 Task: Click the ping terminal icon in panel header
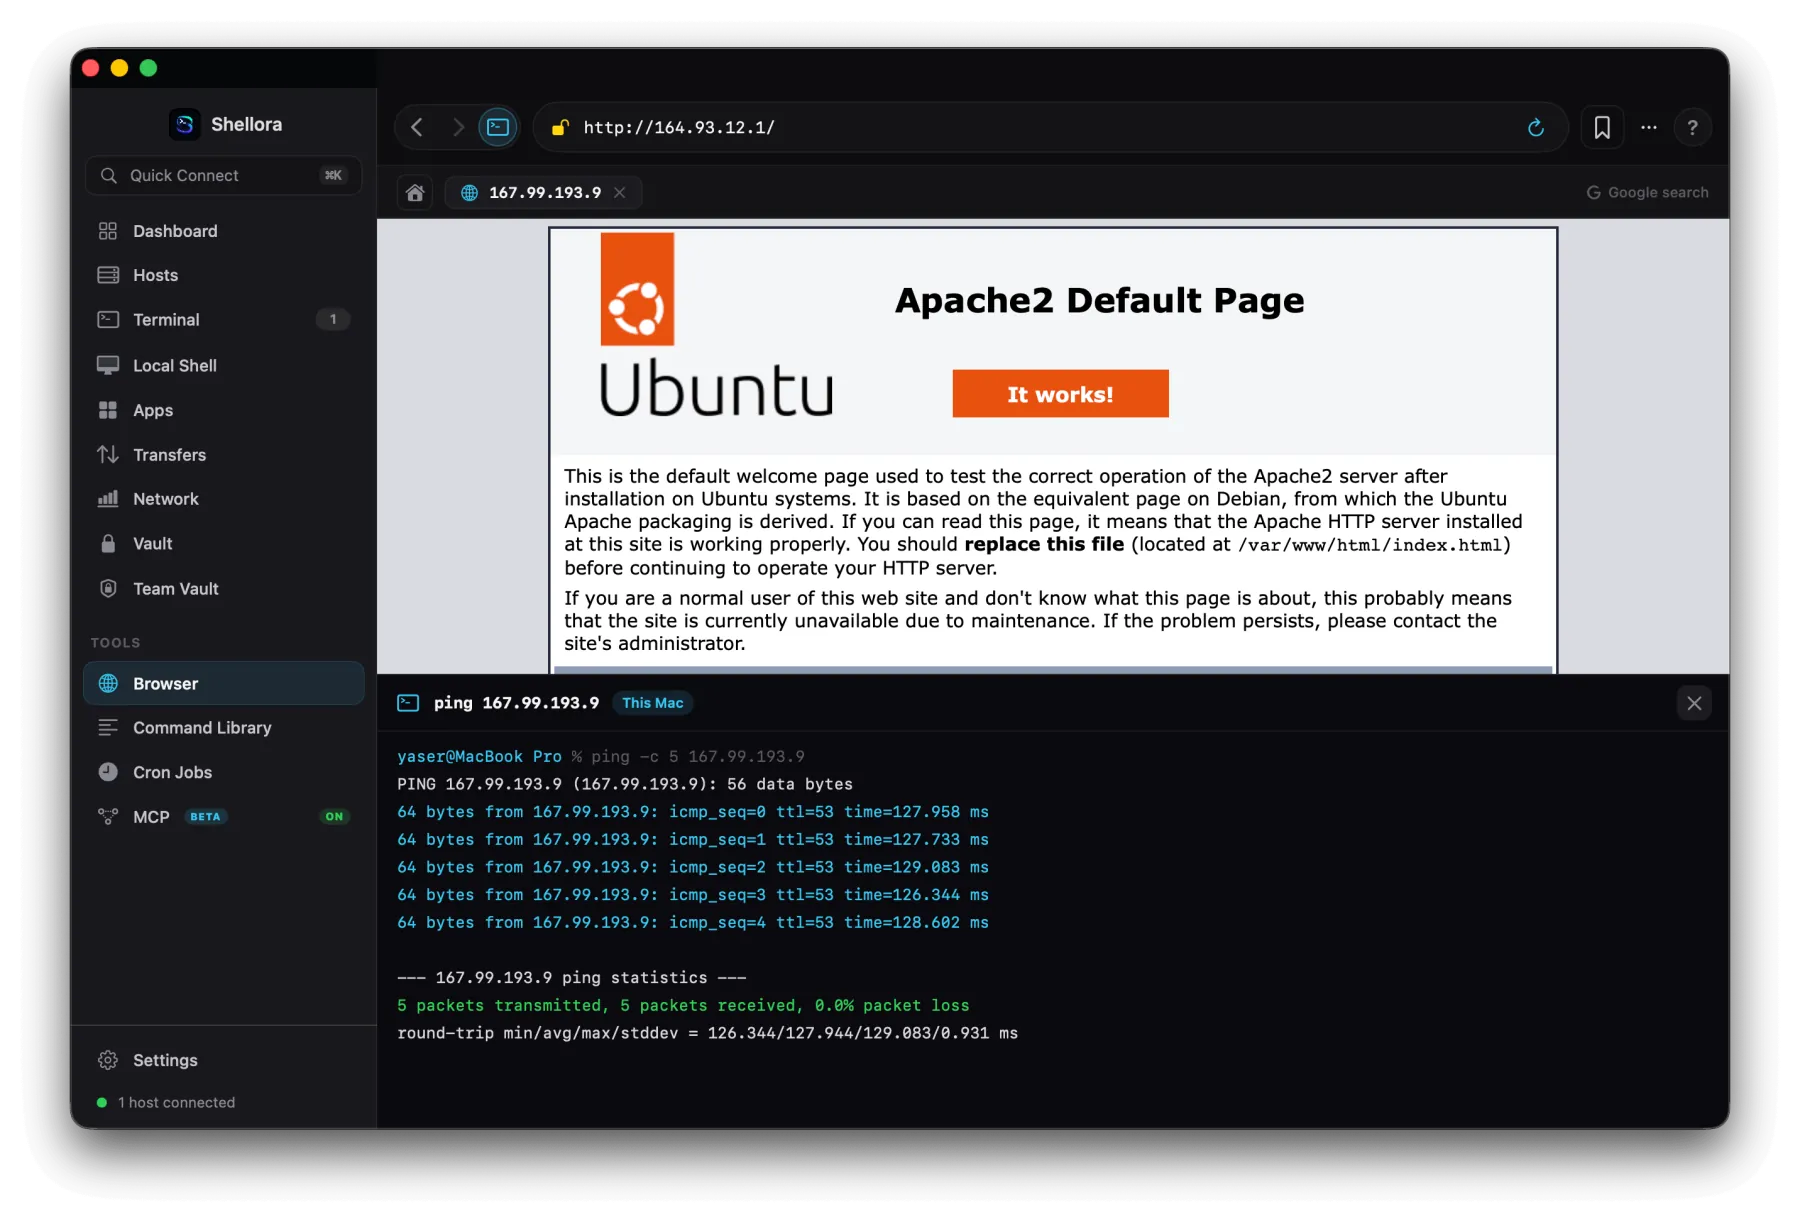[x=408, y=703]
